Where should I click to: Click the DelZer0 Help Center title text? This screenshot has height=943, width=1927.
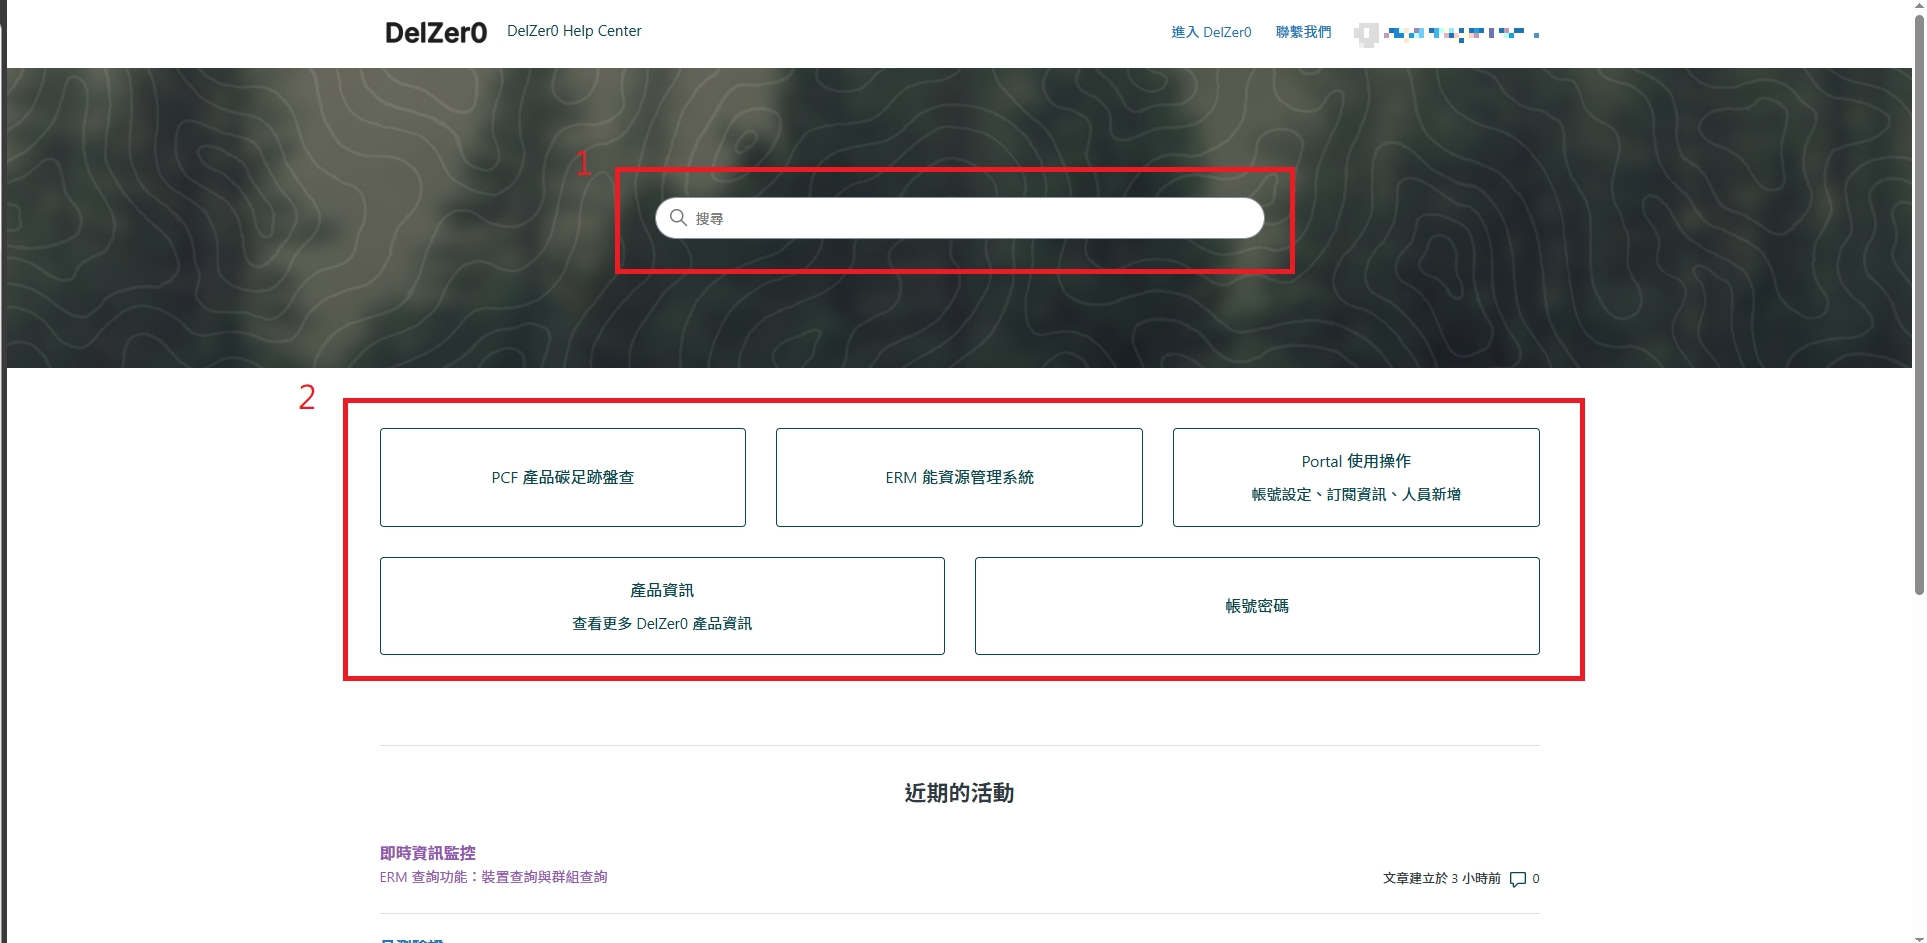tap(574, 31)
